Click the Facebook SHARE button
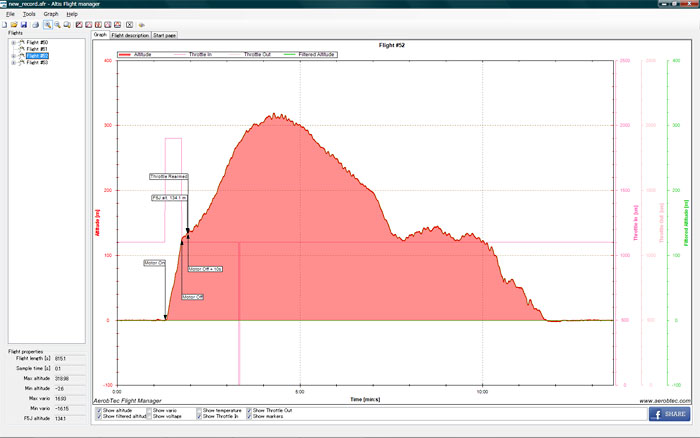Image resolution: width=700 pixels, height=438 pixels. [x=669, y=414]
